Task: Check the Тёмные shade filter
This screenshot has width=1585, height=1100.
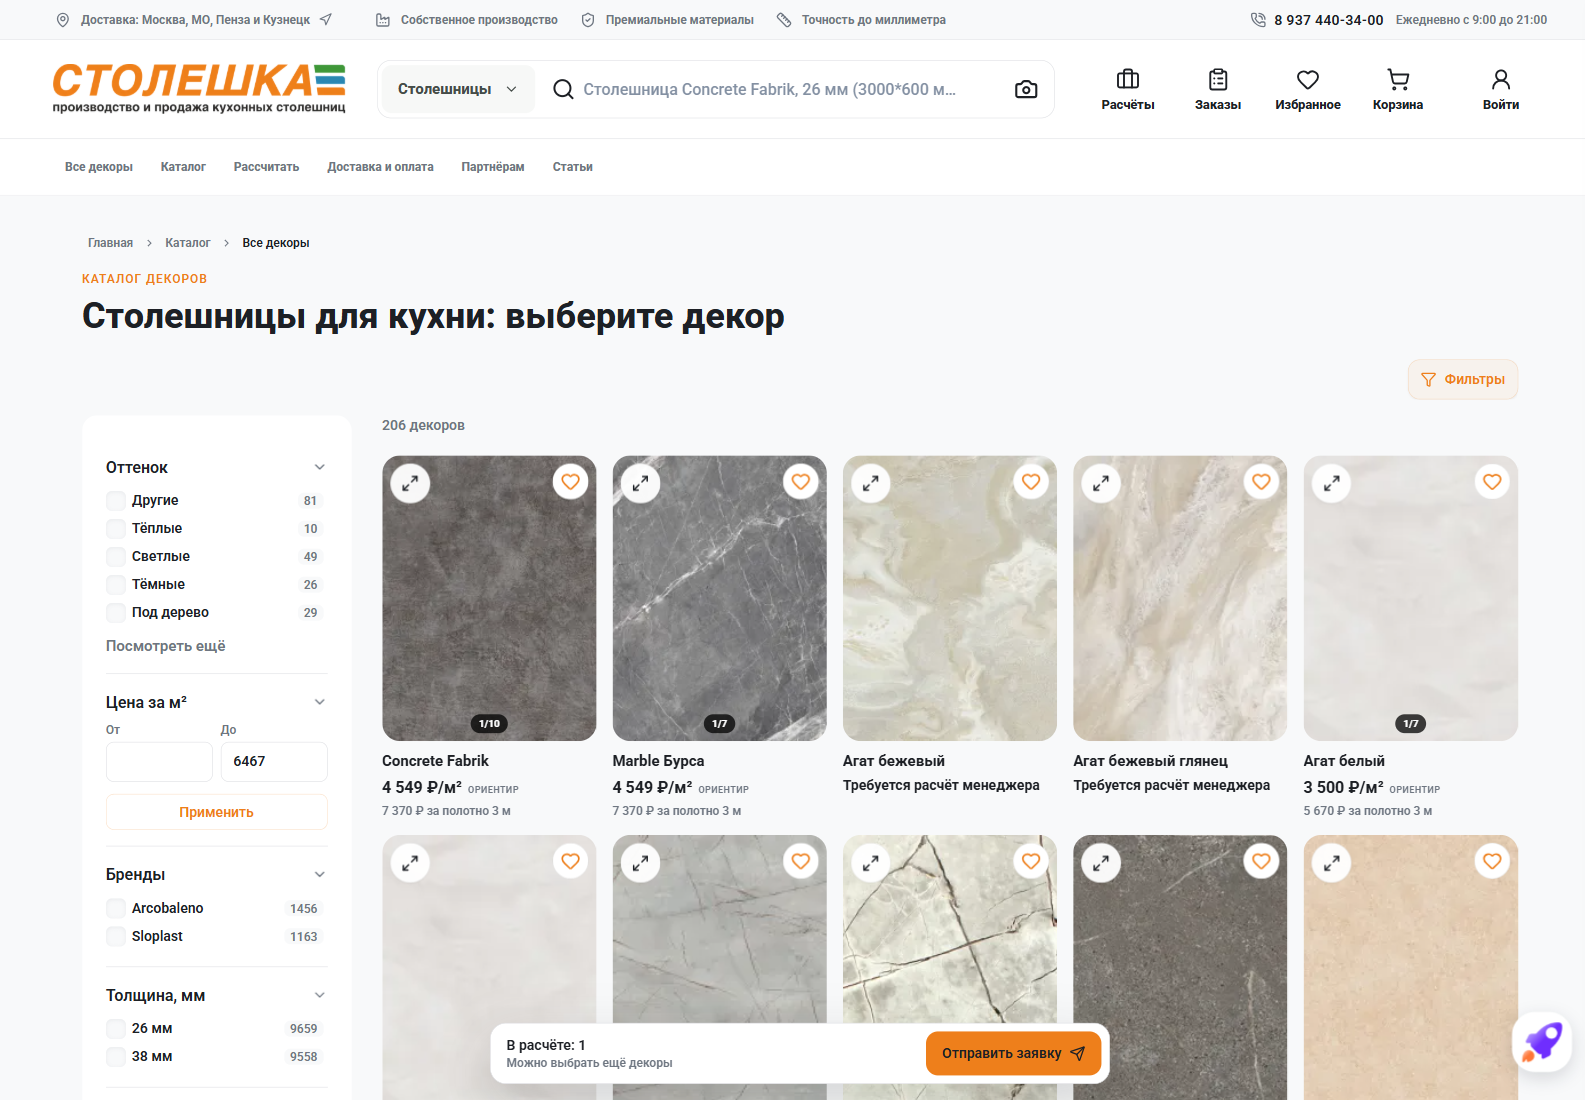Action: tap(116, 584)
